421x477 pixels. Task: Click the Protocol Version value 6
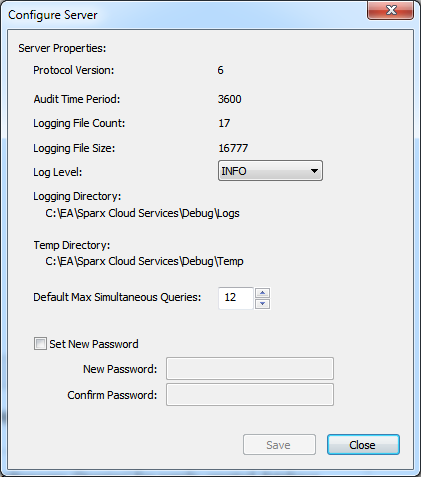coord(220,70)
